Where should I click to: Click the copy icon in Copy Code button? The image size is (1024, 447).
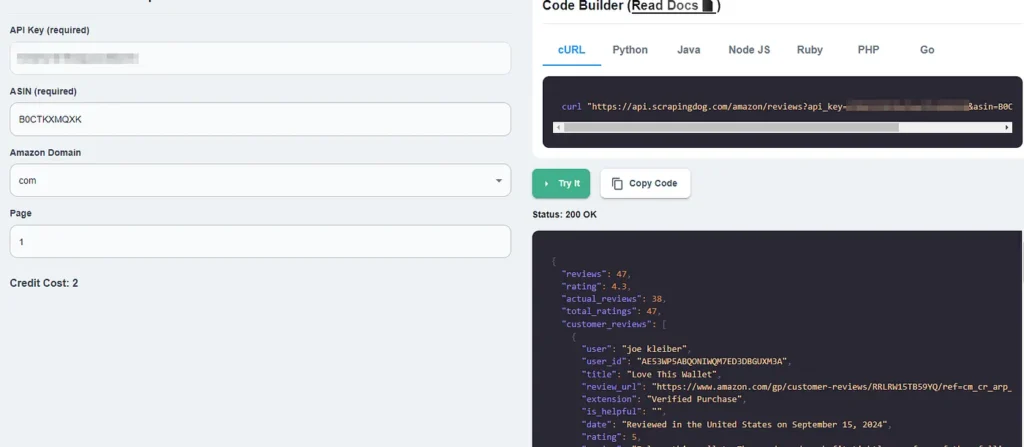point(617,184)
